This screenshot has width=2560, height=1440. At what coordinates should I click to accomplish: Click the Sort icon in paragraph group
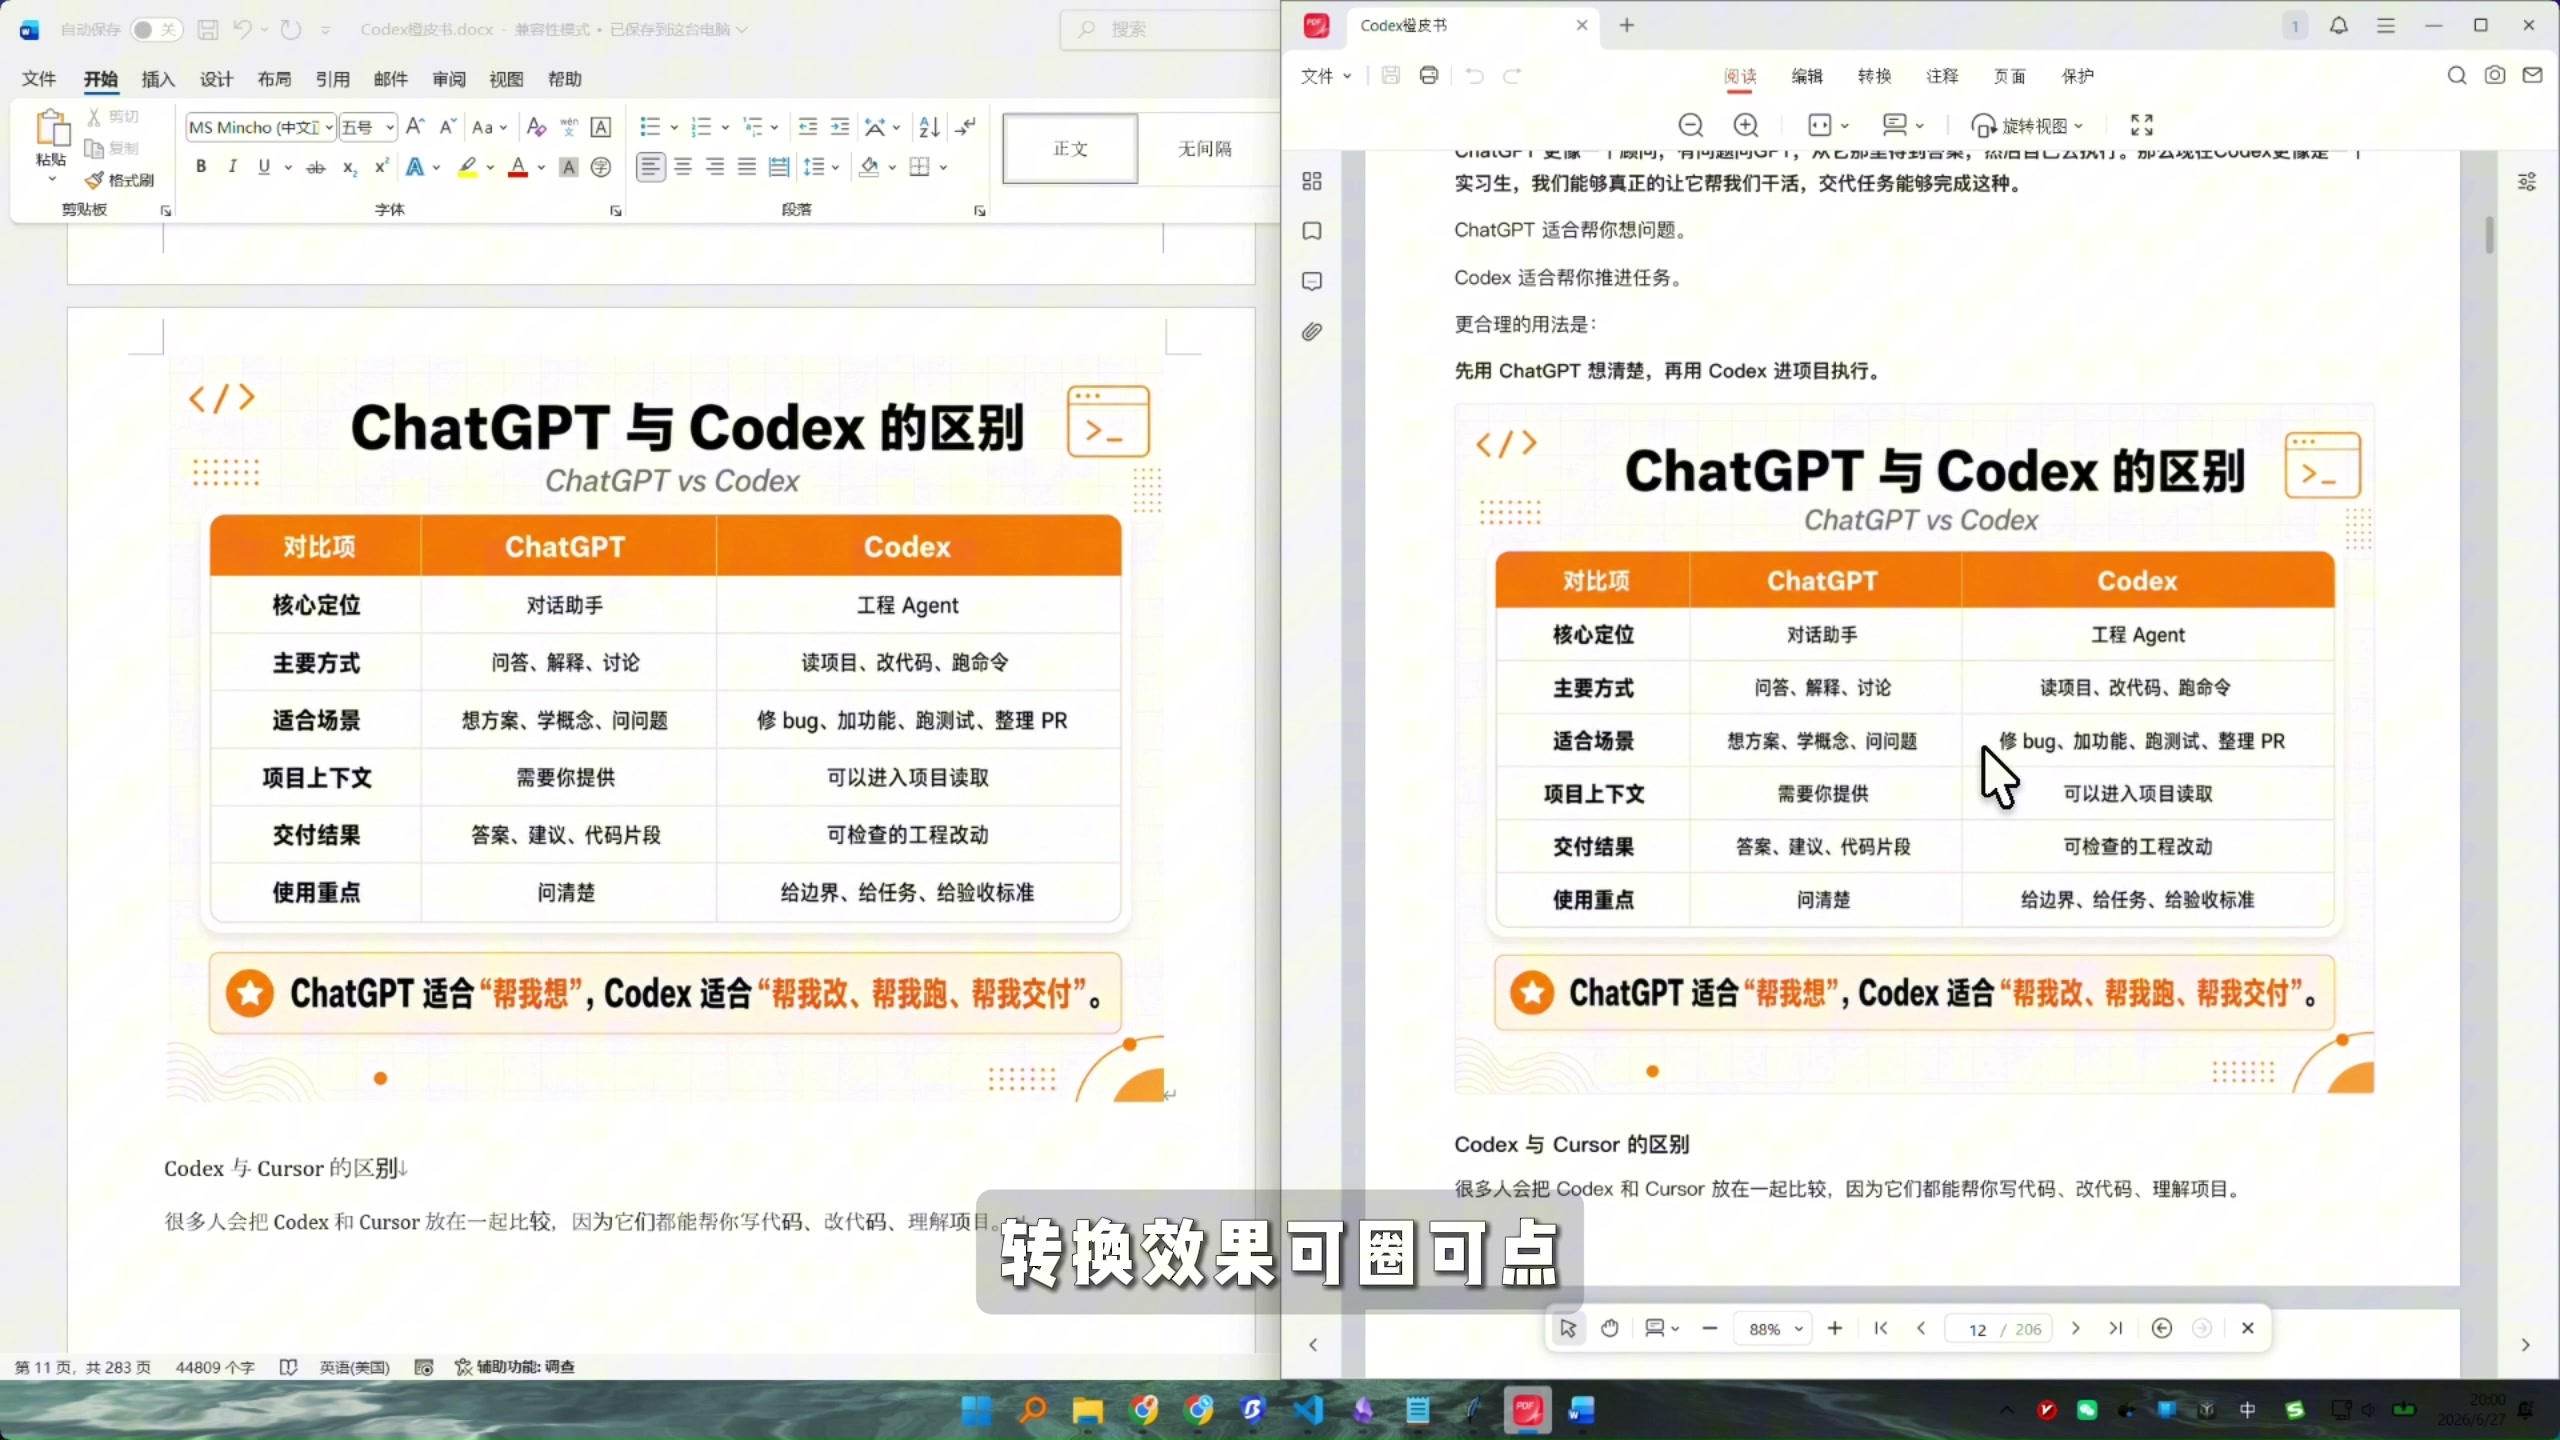(929, 127)
